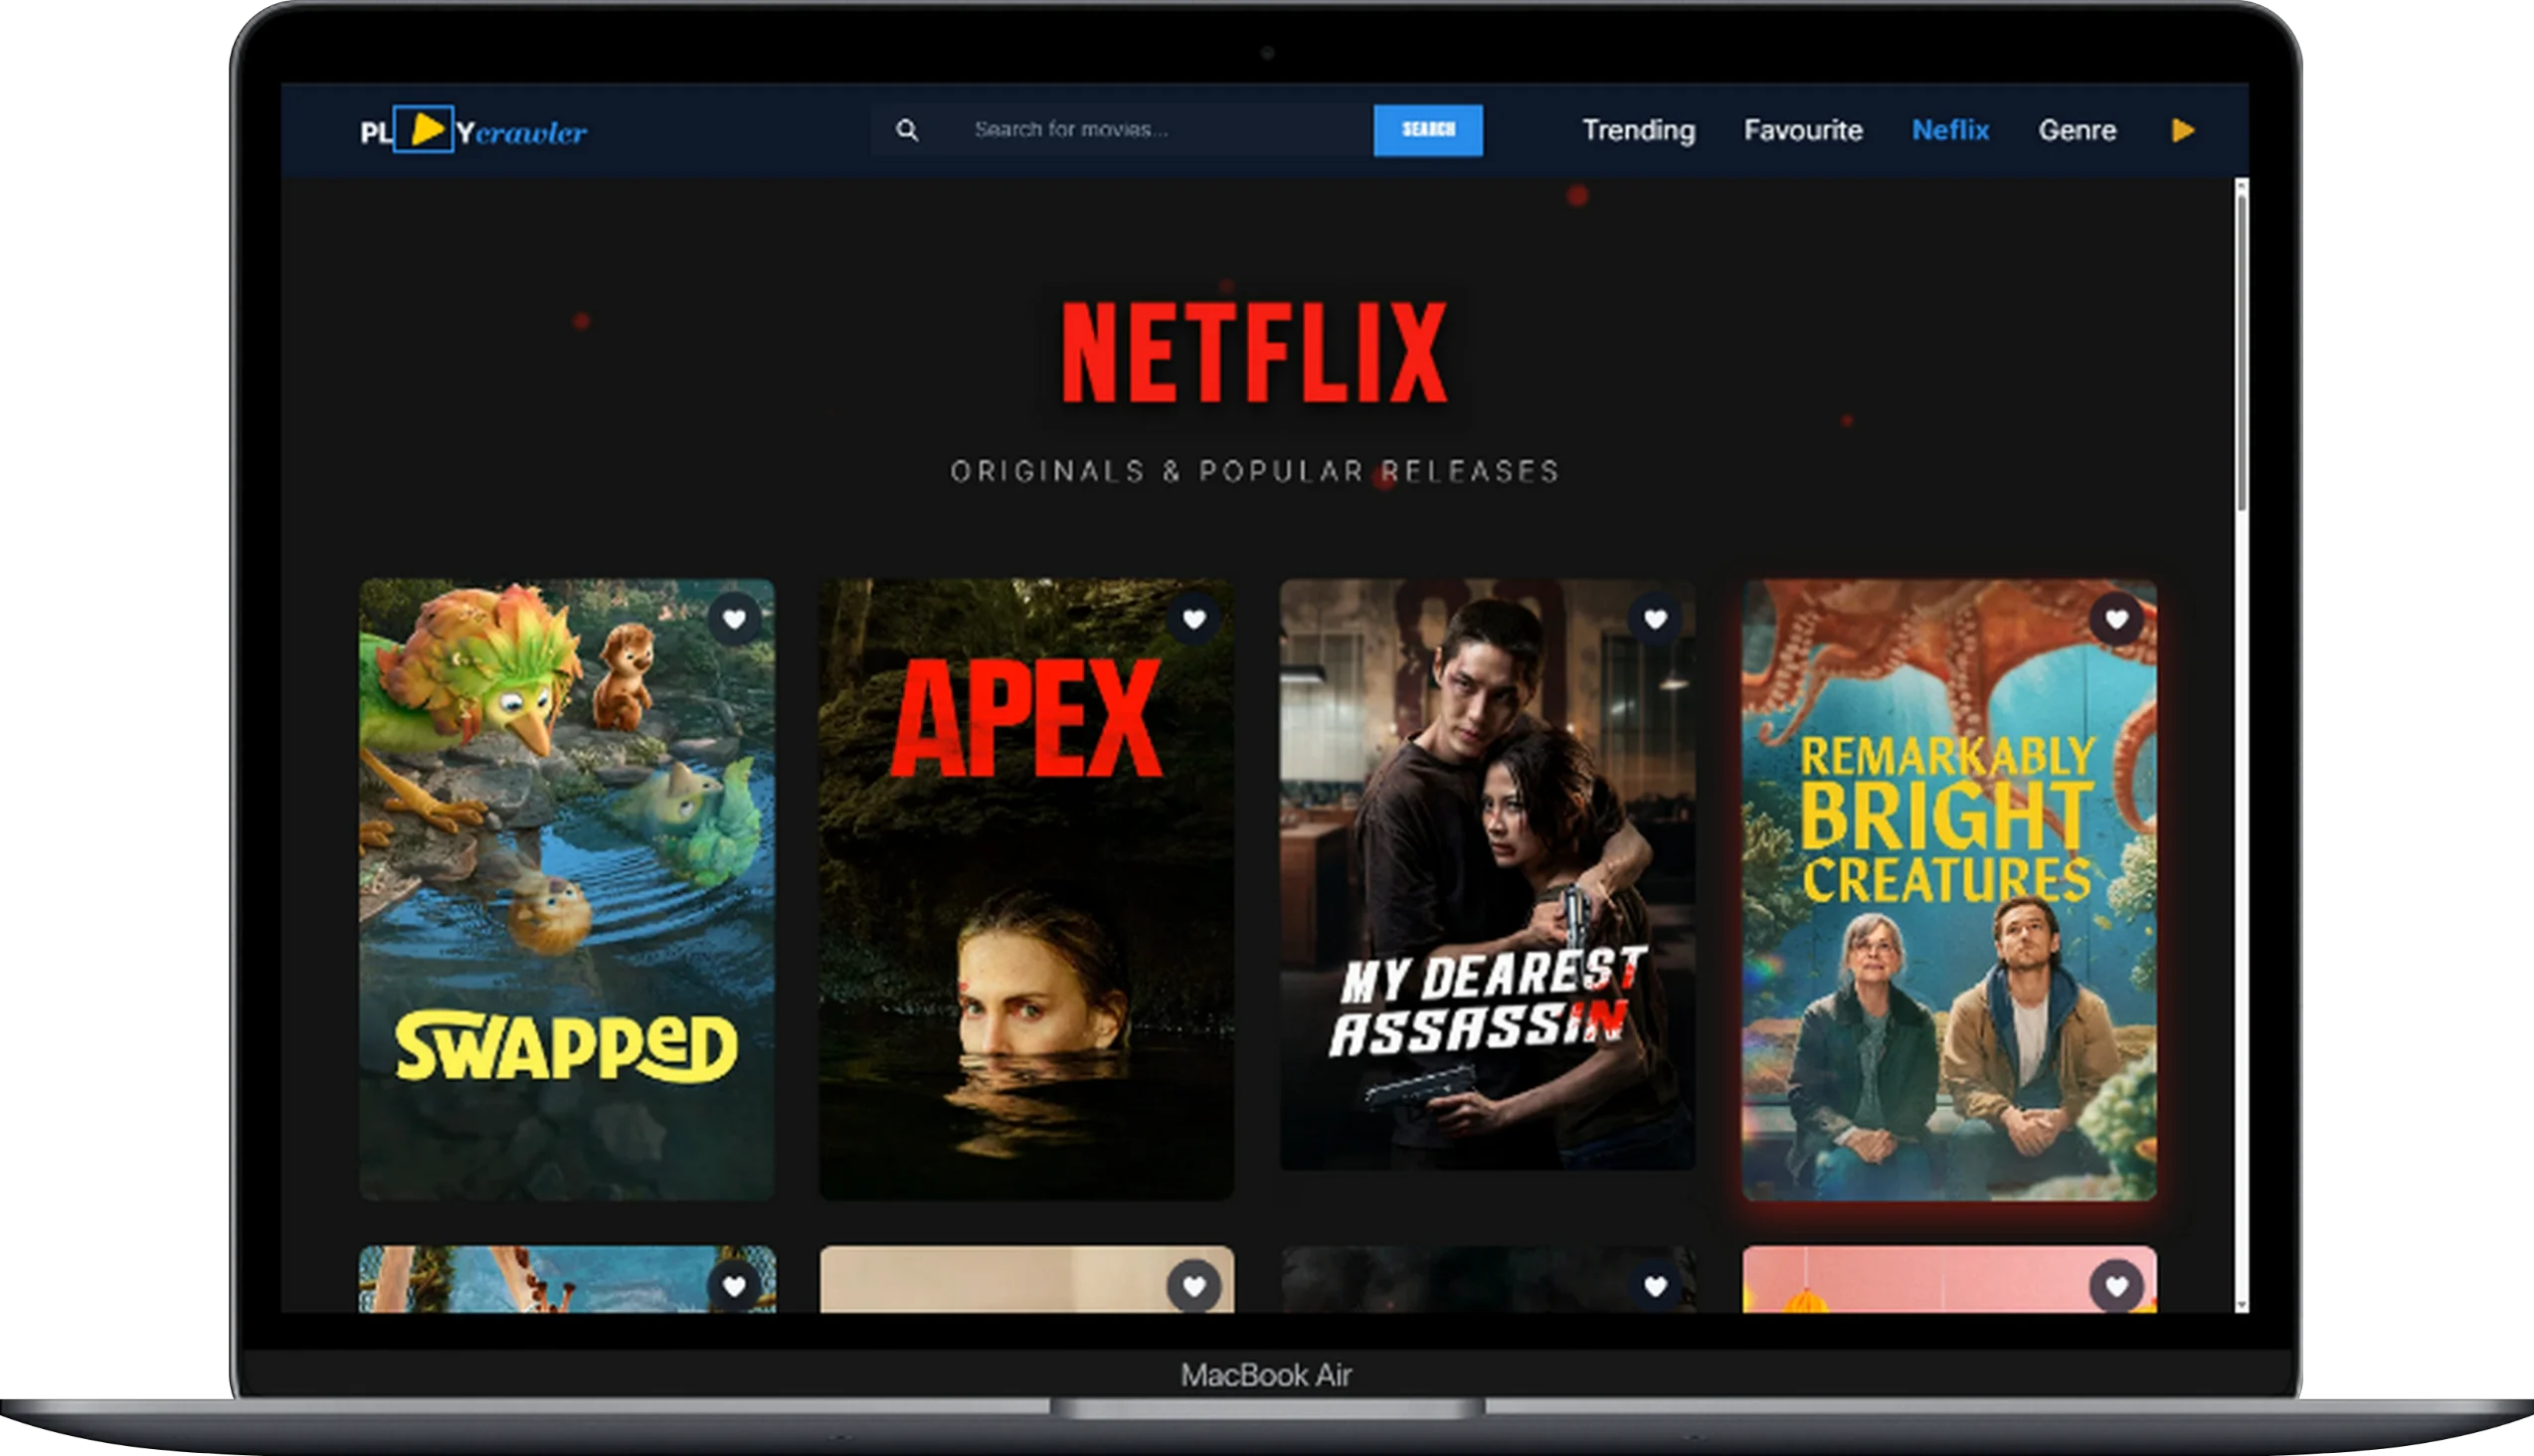Open Remarkably Bright Creatures poster
The height and width of the screenshot is (1456, 2534).
(1949, 889)
